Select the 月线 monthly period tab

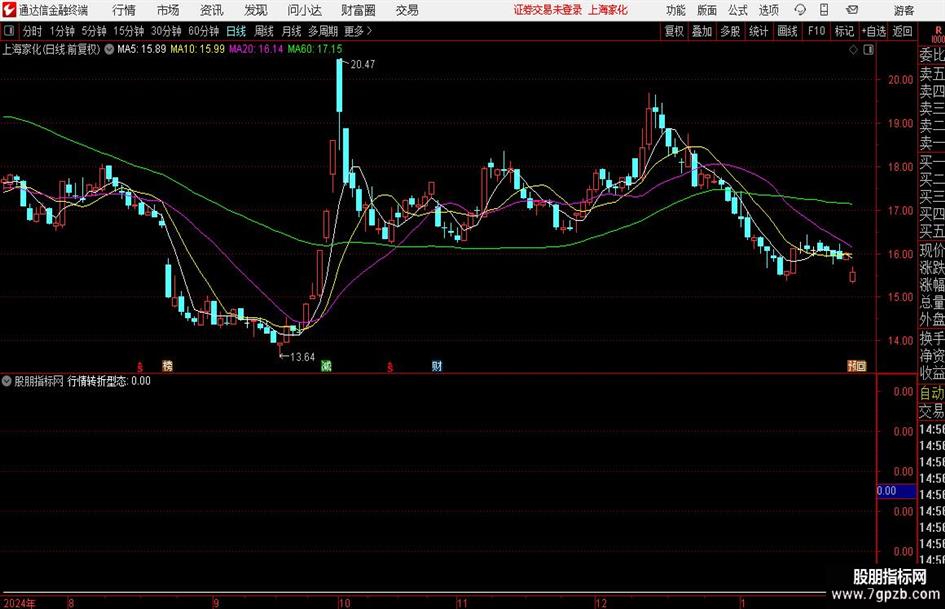coord(291,31)
